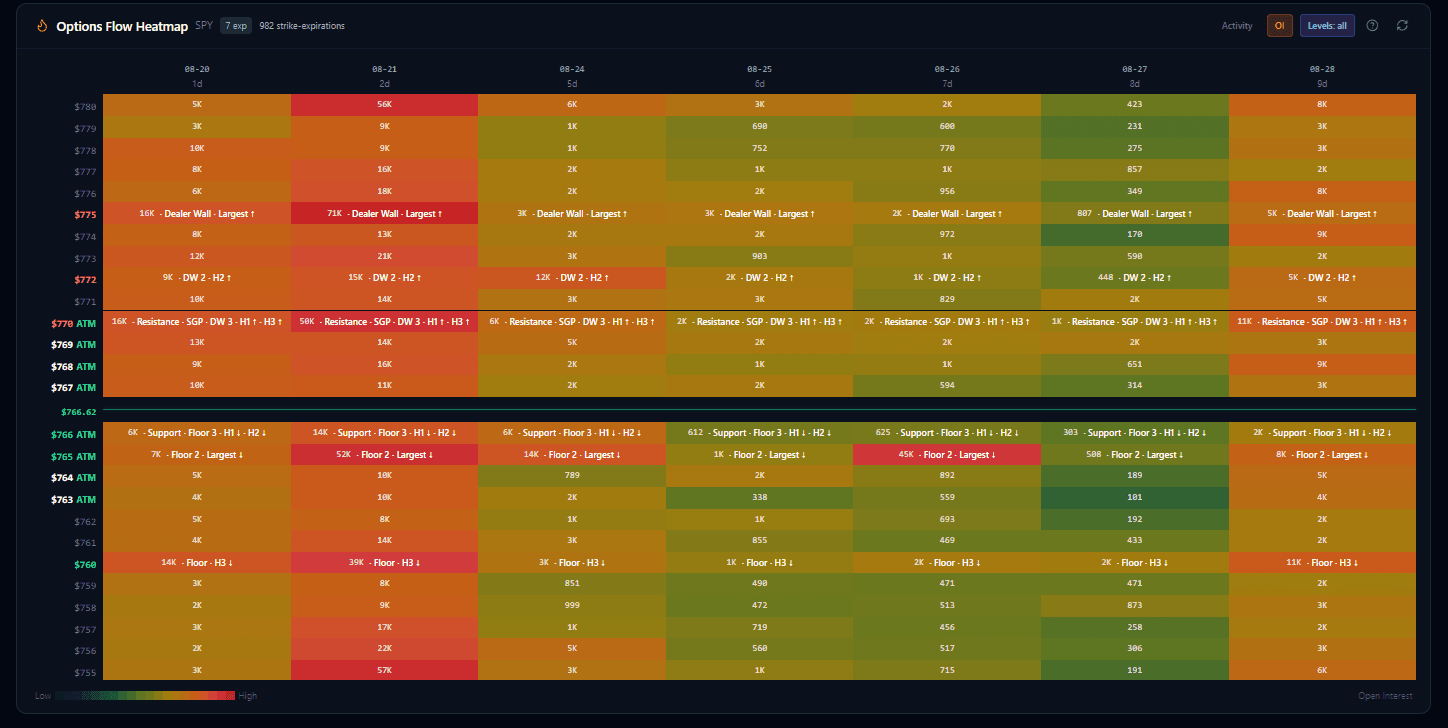This screenshot has height=728, width=1448.
Task: Click the 423 heatmap cell
Action: point(1134,104)
